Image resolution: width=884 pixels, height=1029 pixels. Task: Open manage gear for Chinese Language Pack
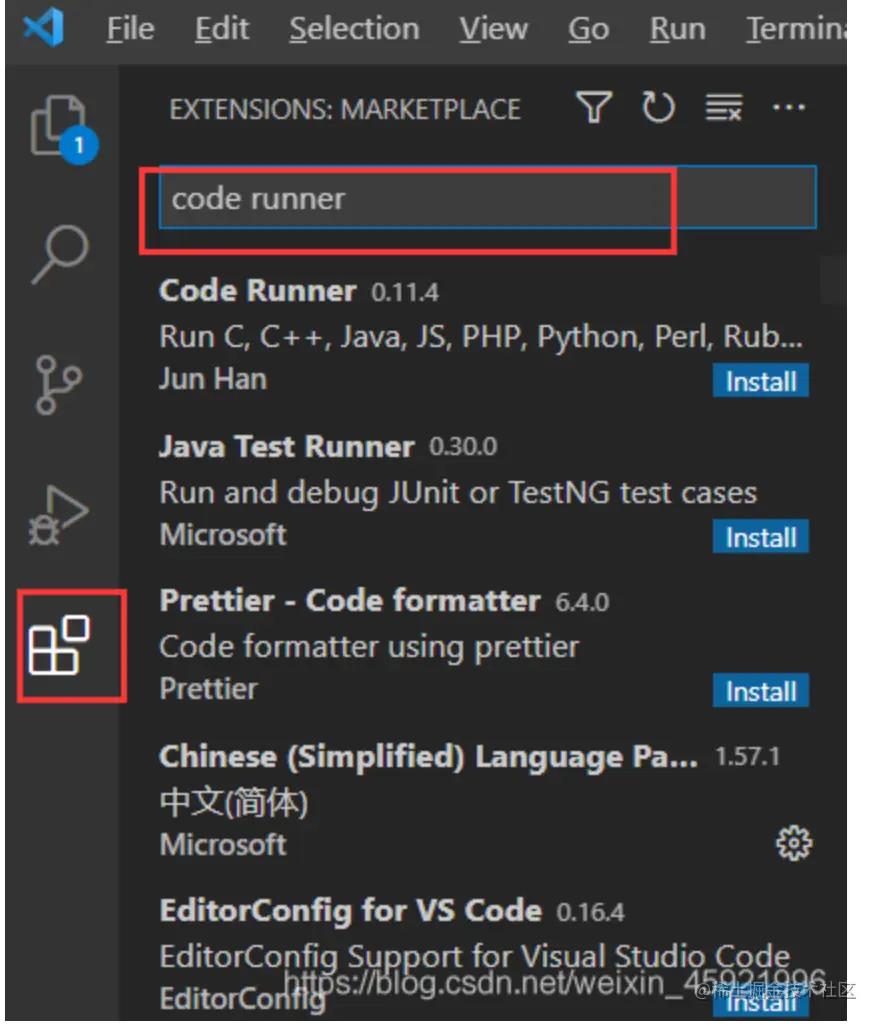coord(794,845)
